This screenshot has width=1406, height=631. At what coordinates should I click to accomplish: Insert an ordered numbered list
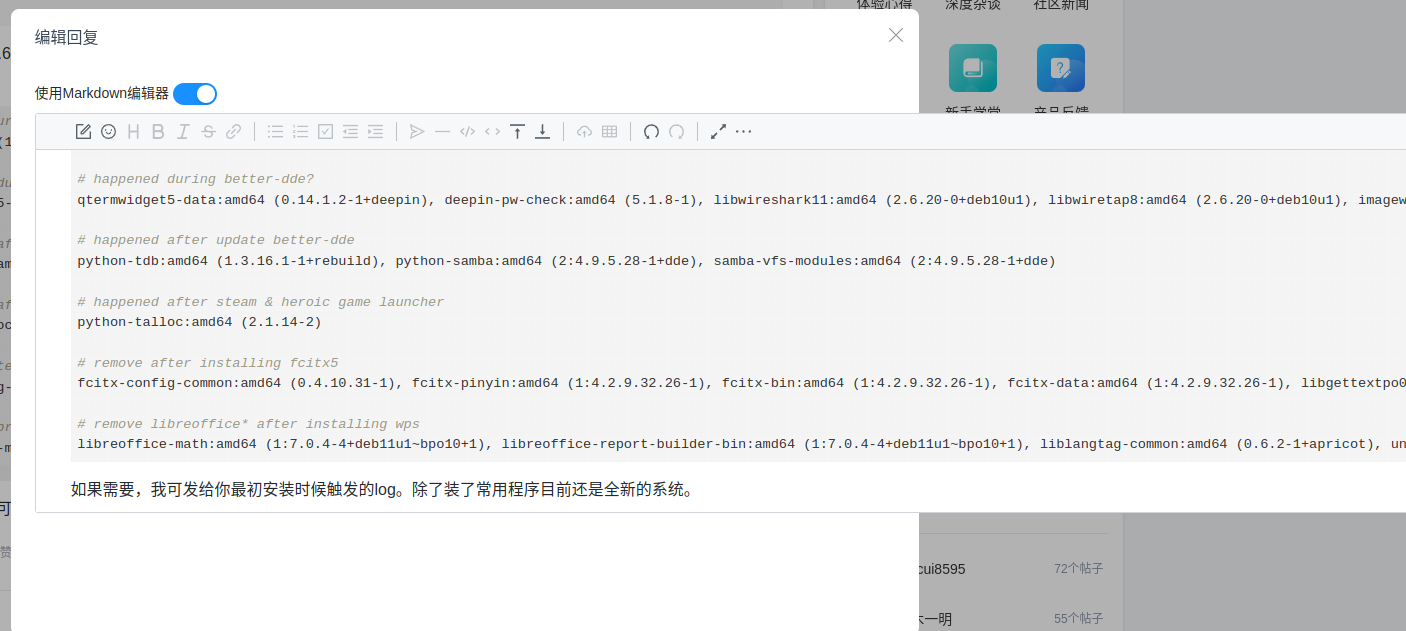(300, 131)
